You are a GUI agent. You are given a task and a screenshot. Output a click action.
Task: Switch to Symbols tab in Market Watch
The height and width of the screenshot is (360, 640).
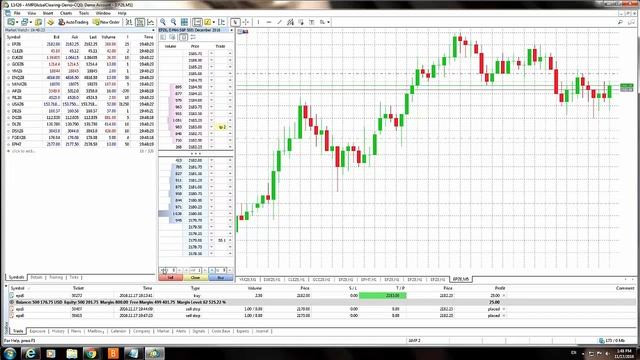(x=16, y=277)
